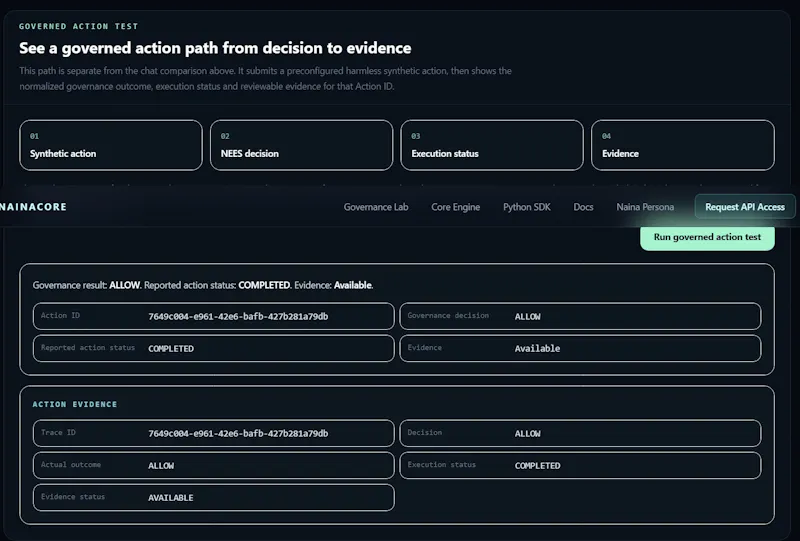Click the Governance result summary line
The width and height of the screenshot is (800, 541).
coord(203,285)
